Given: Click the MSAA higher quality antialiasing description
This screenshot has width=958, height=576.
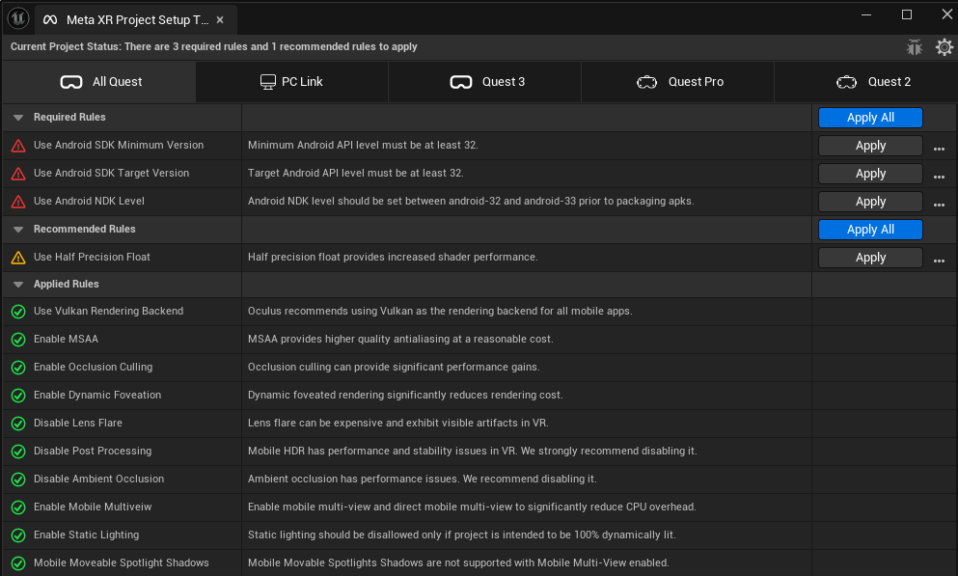Looking at the screenshot, I should point(401,339).
